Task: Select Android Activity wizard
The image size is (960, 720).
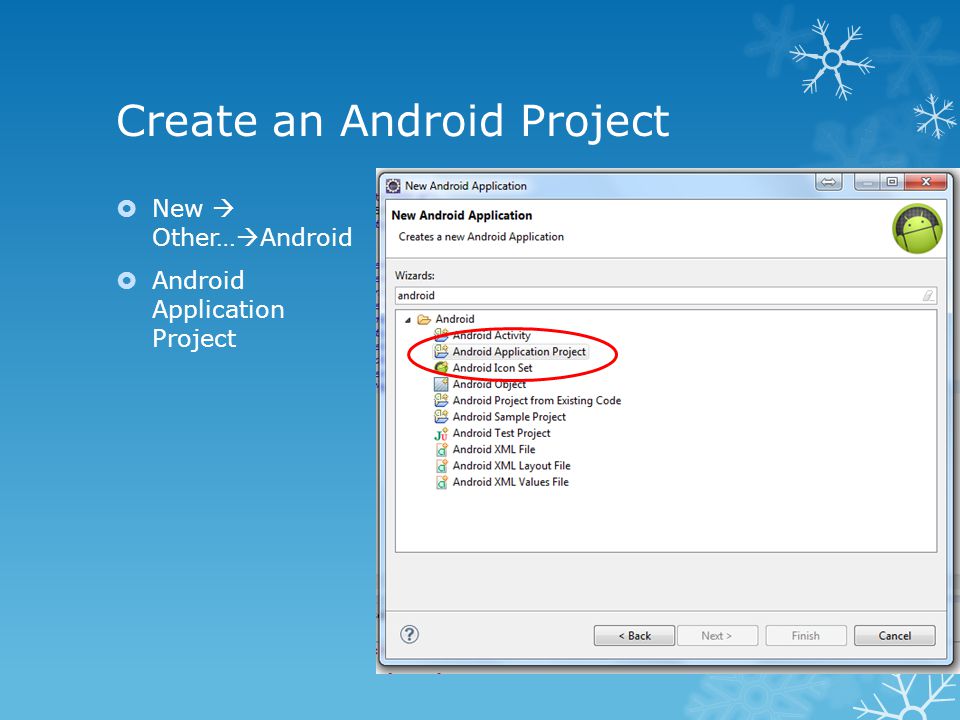Action: coord(491,335)
